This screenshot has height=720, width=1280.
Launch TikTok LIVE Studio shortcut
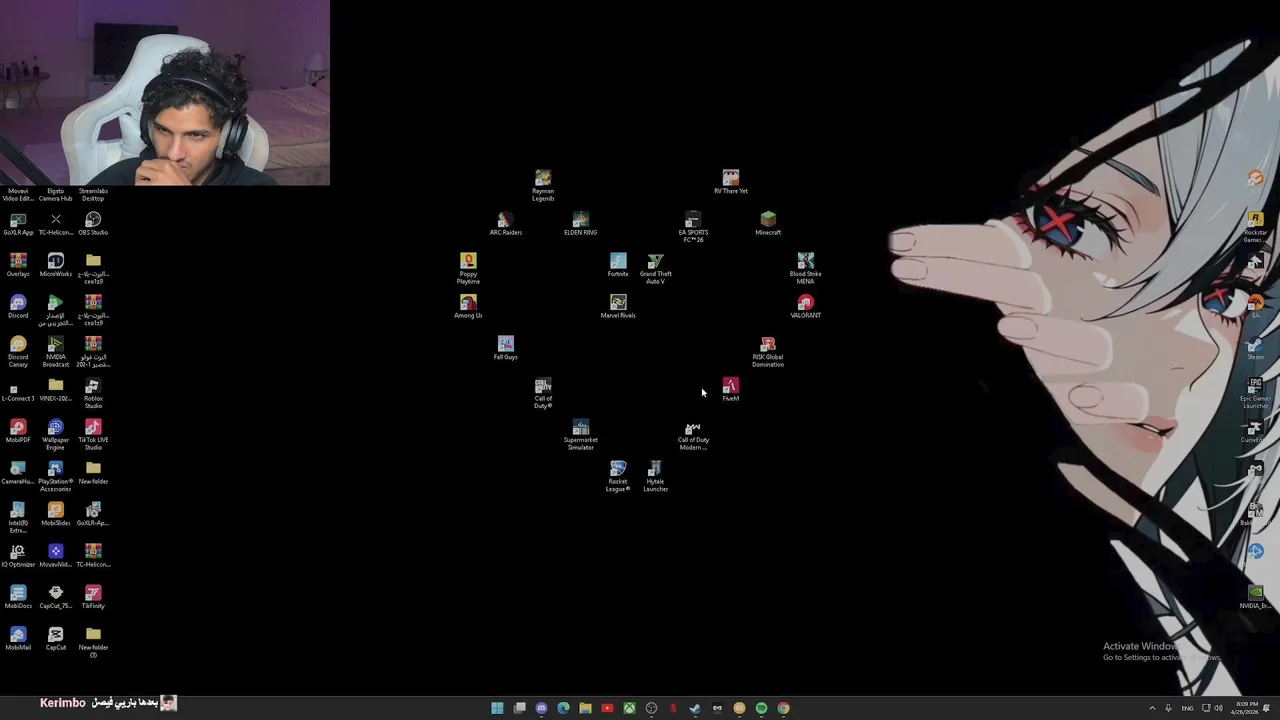[93, 435]
